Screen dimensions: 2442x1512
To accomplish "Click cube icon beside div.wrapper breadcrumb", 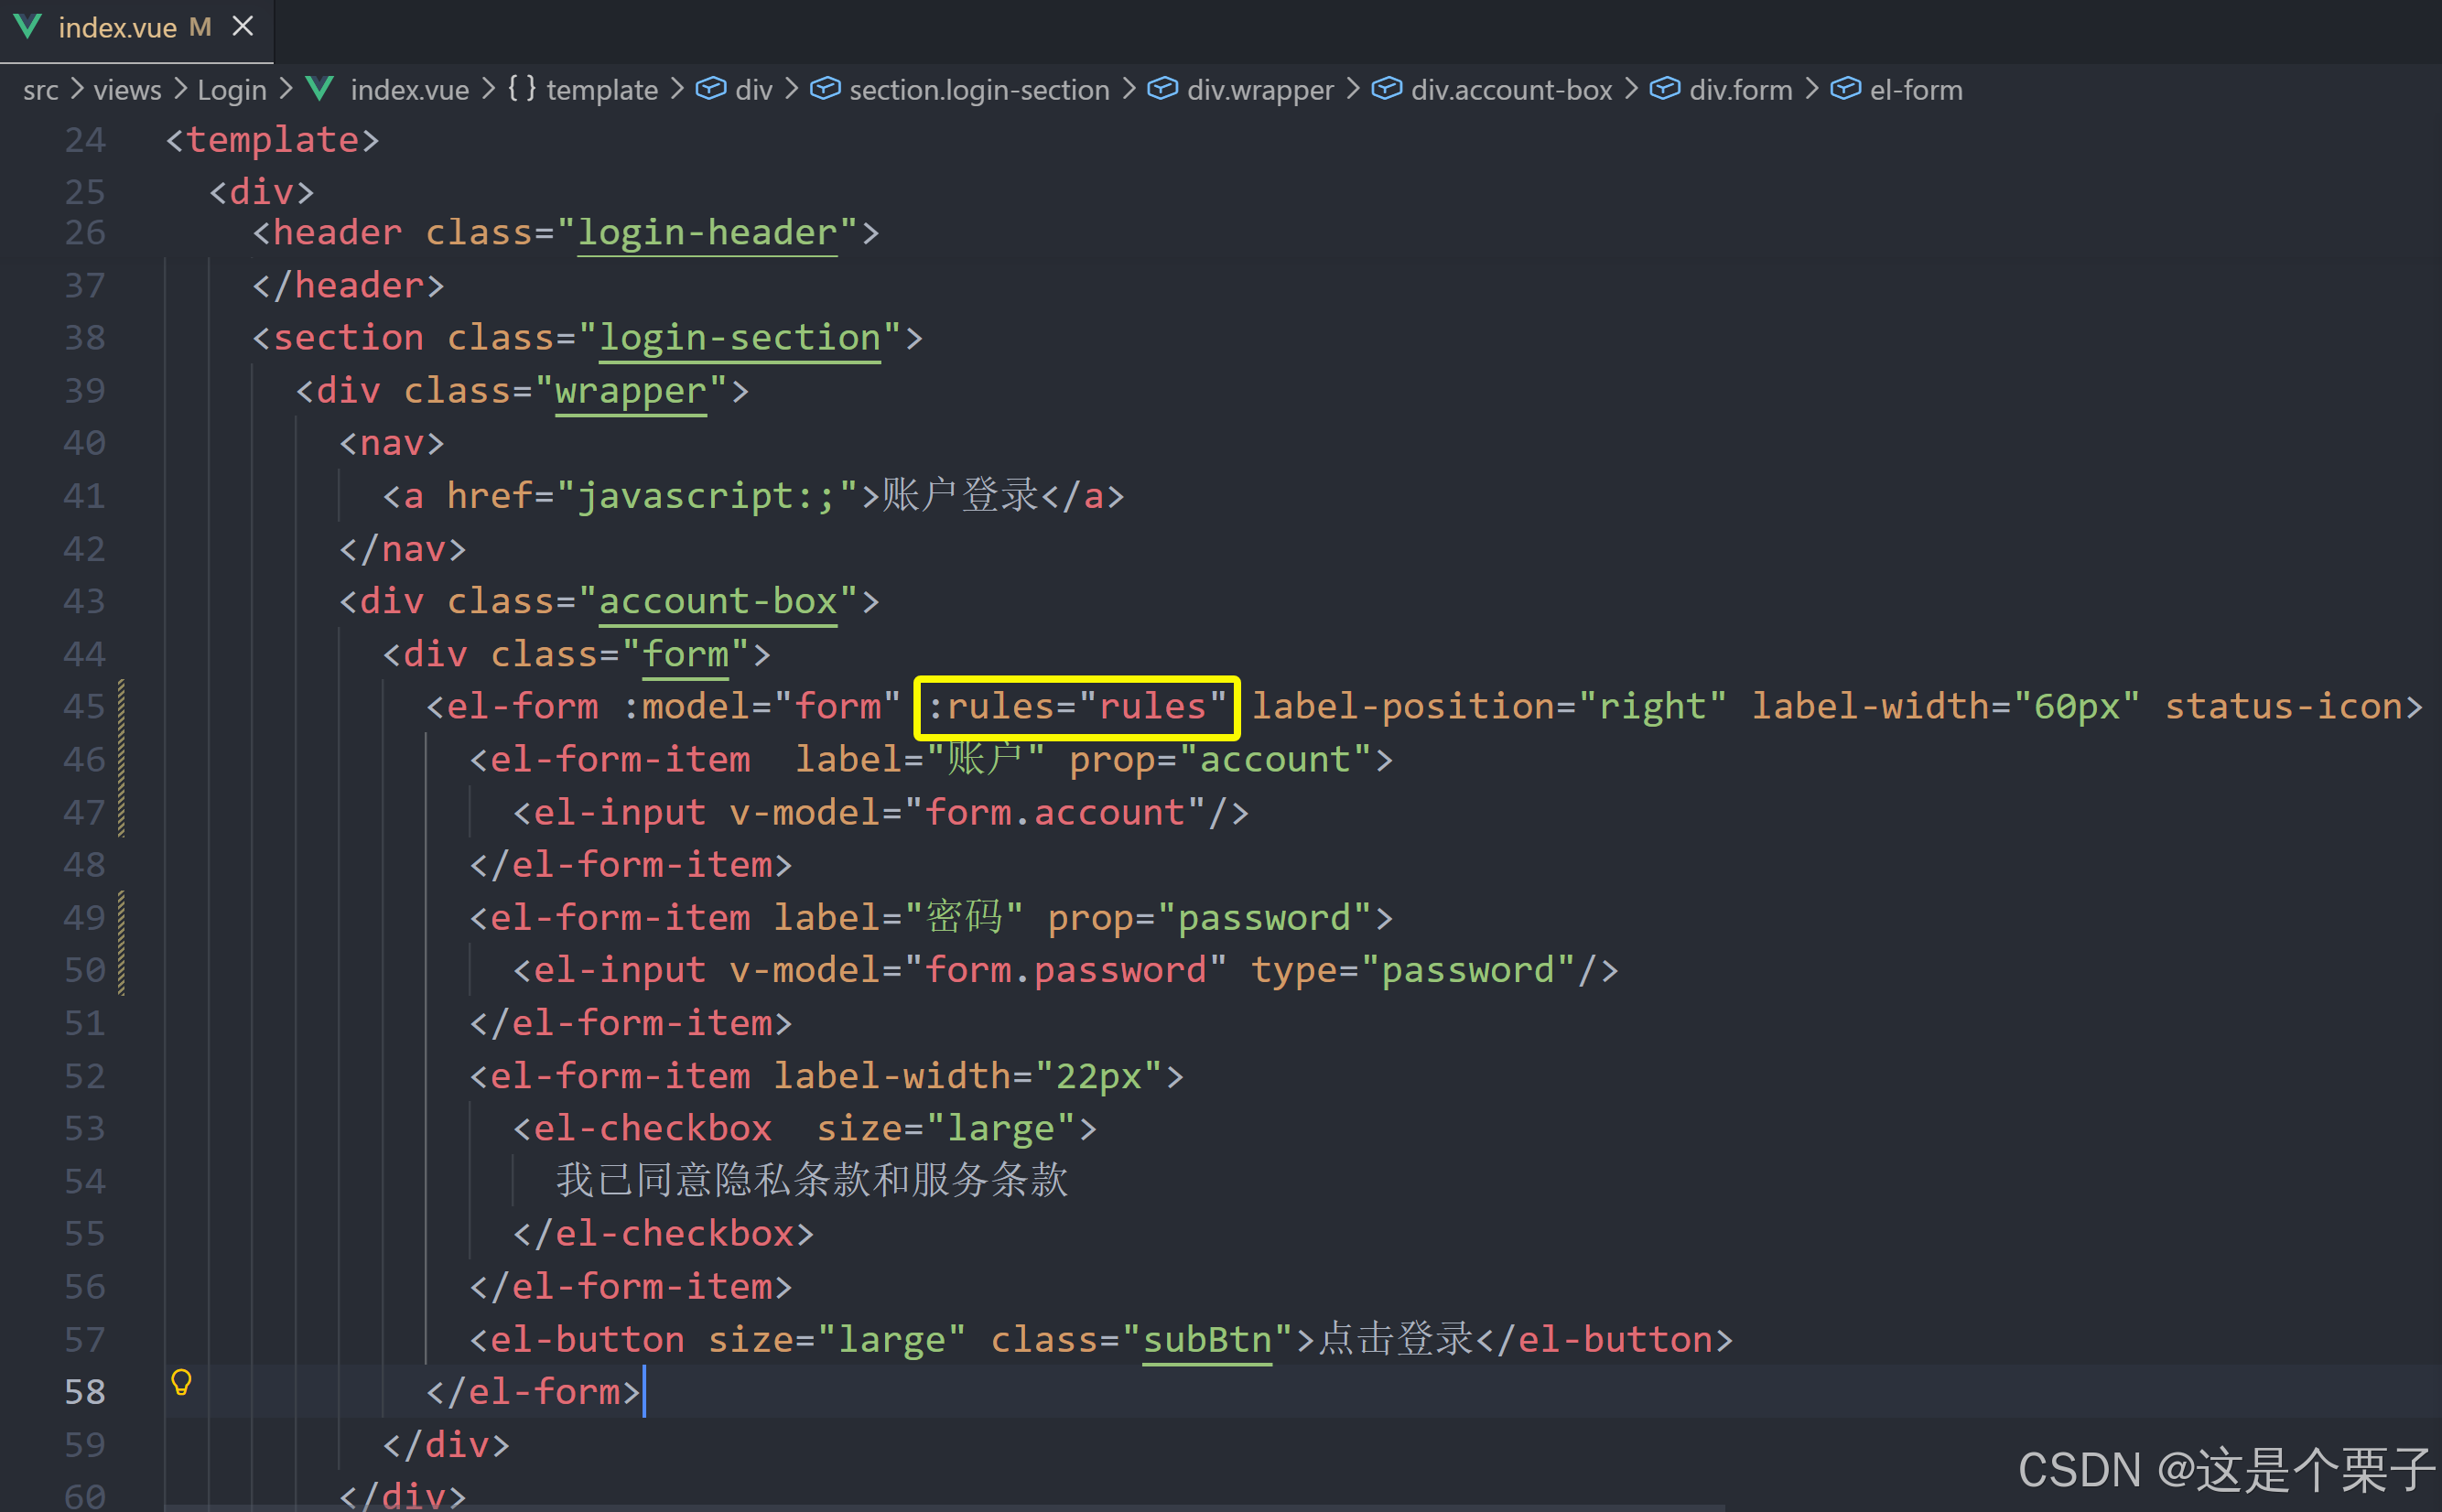I will (x=1162, y=89).
